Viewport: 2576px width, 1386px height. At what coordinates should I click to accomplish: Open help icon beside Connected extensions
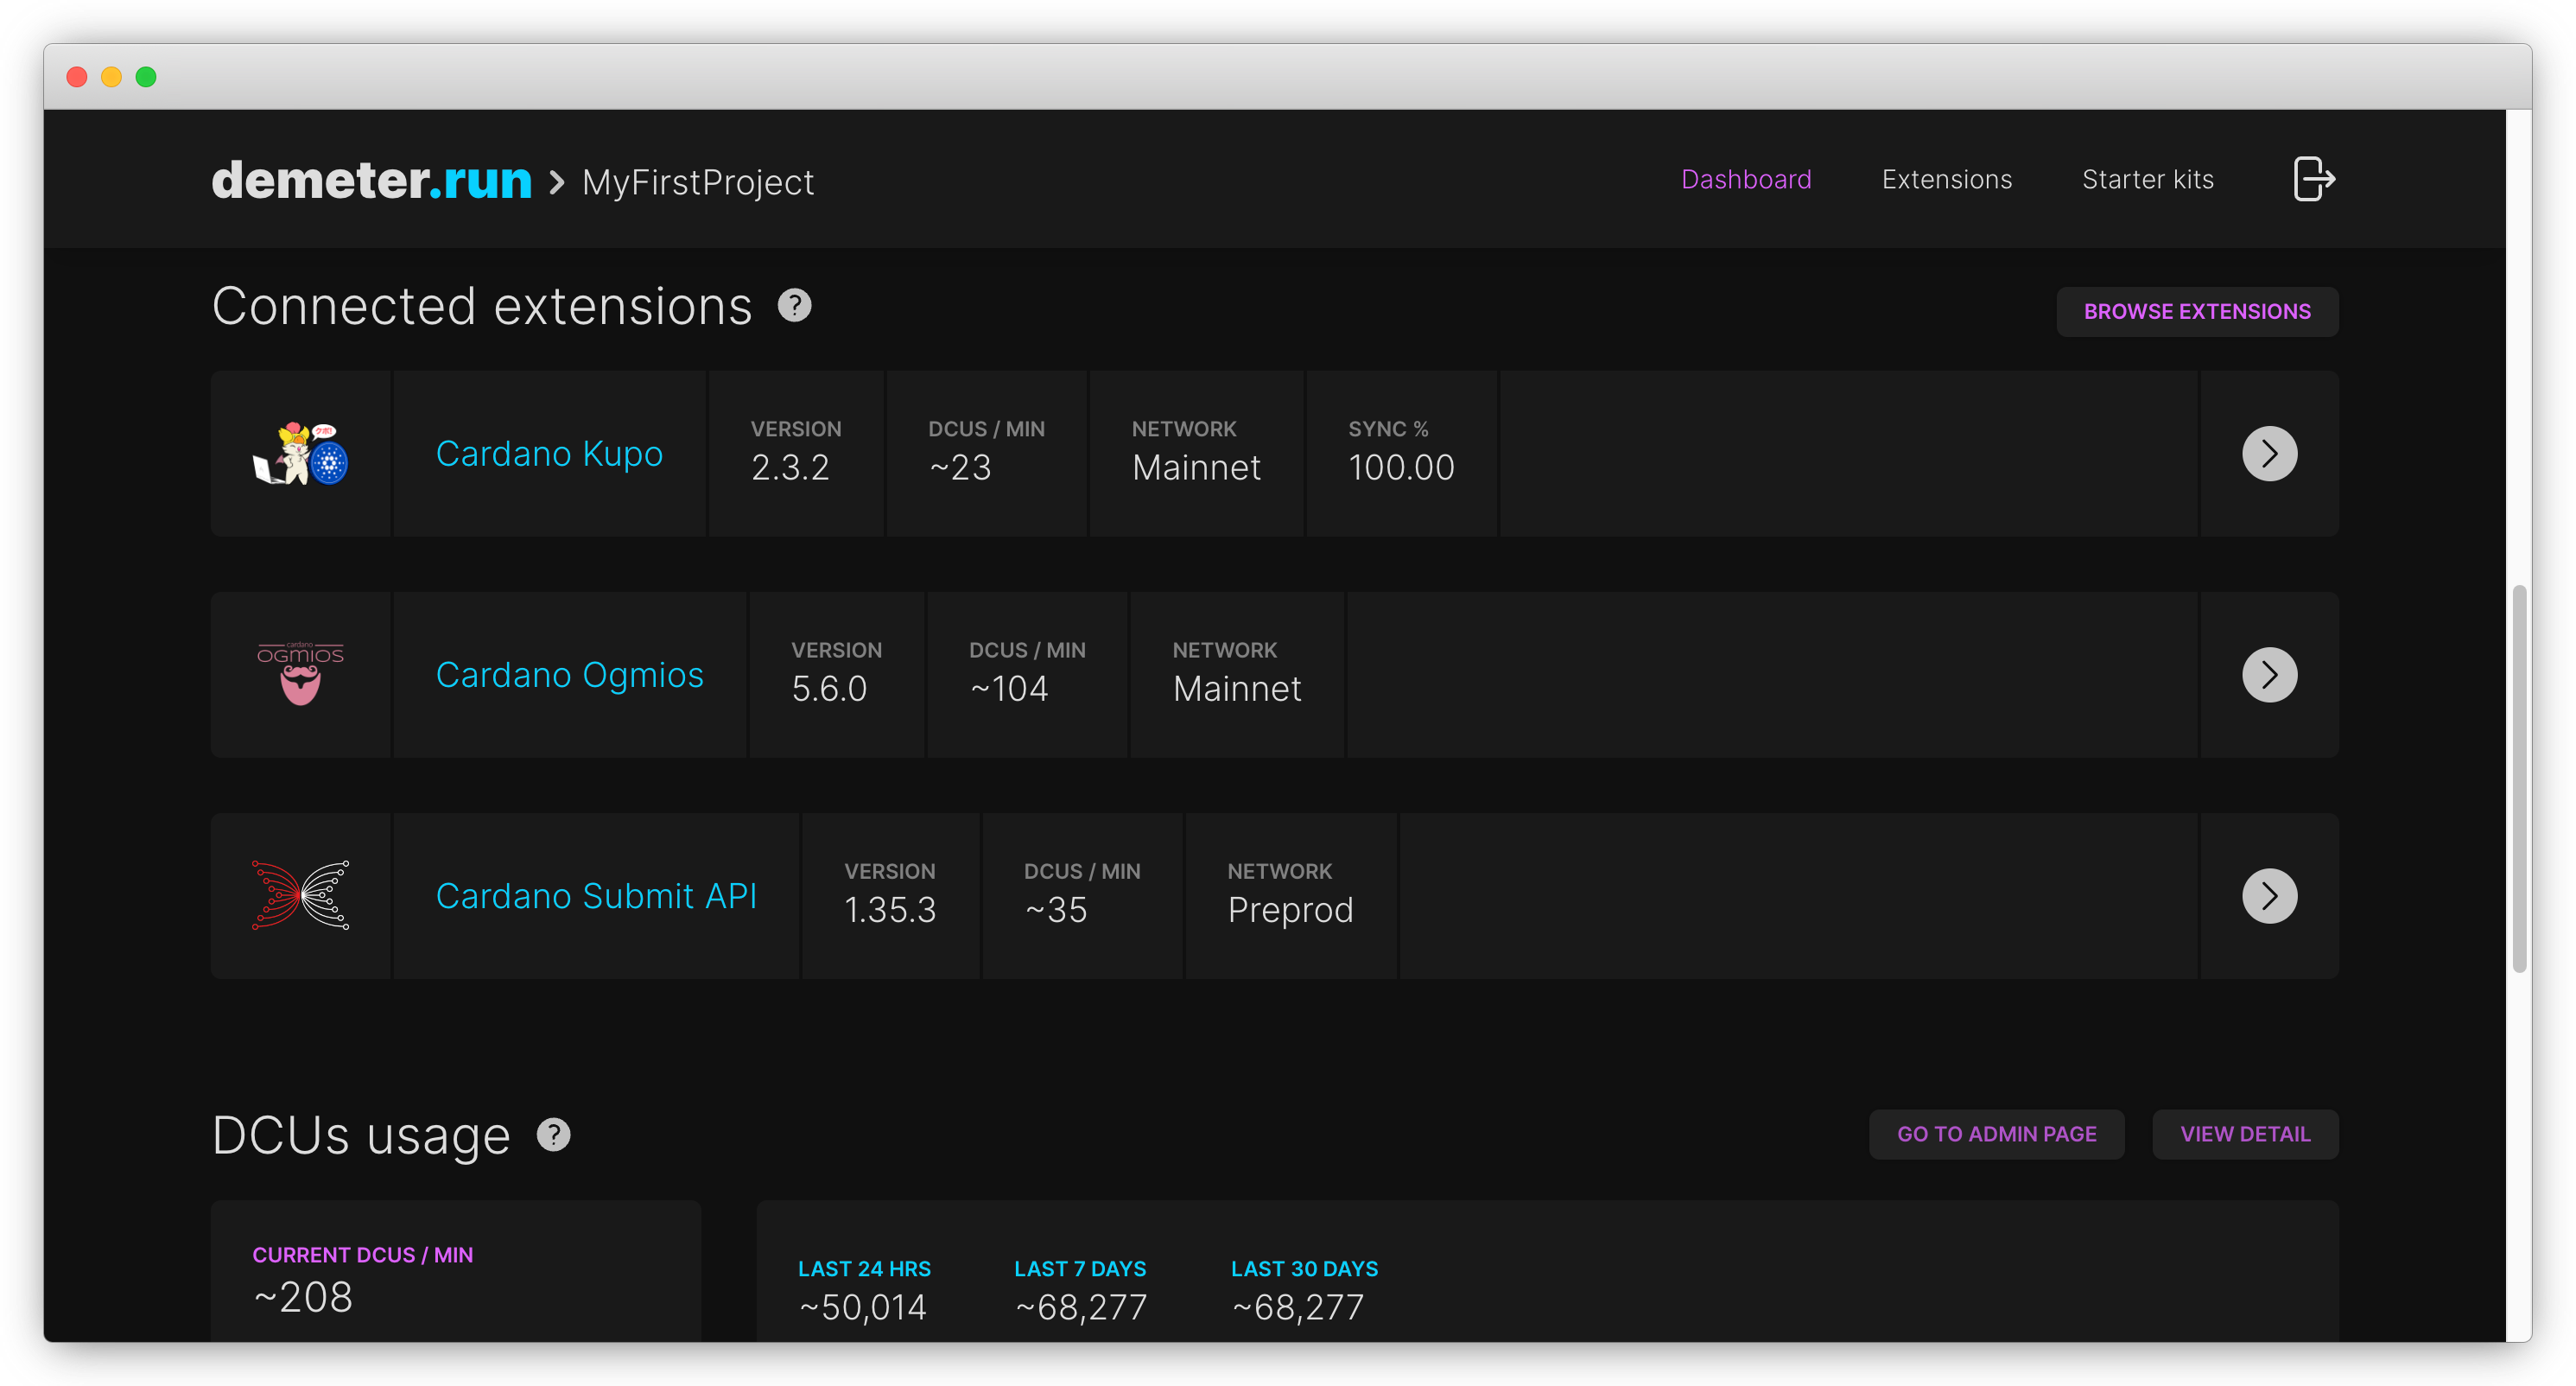tap(794, 306)
